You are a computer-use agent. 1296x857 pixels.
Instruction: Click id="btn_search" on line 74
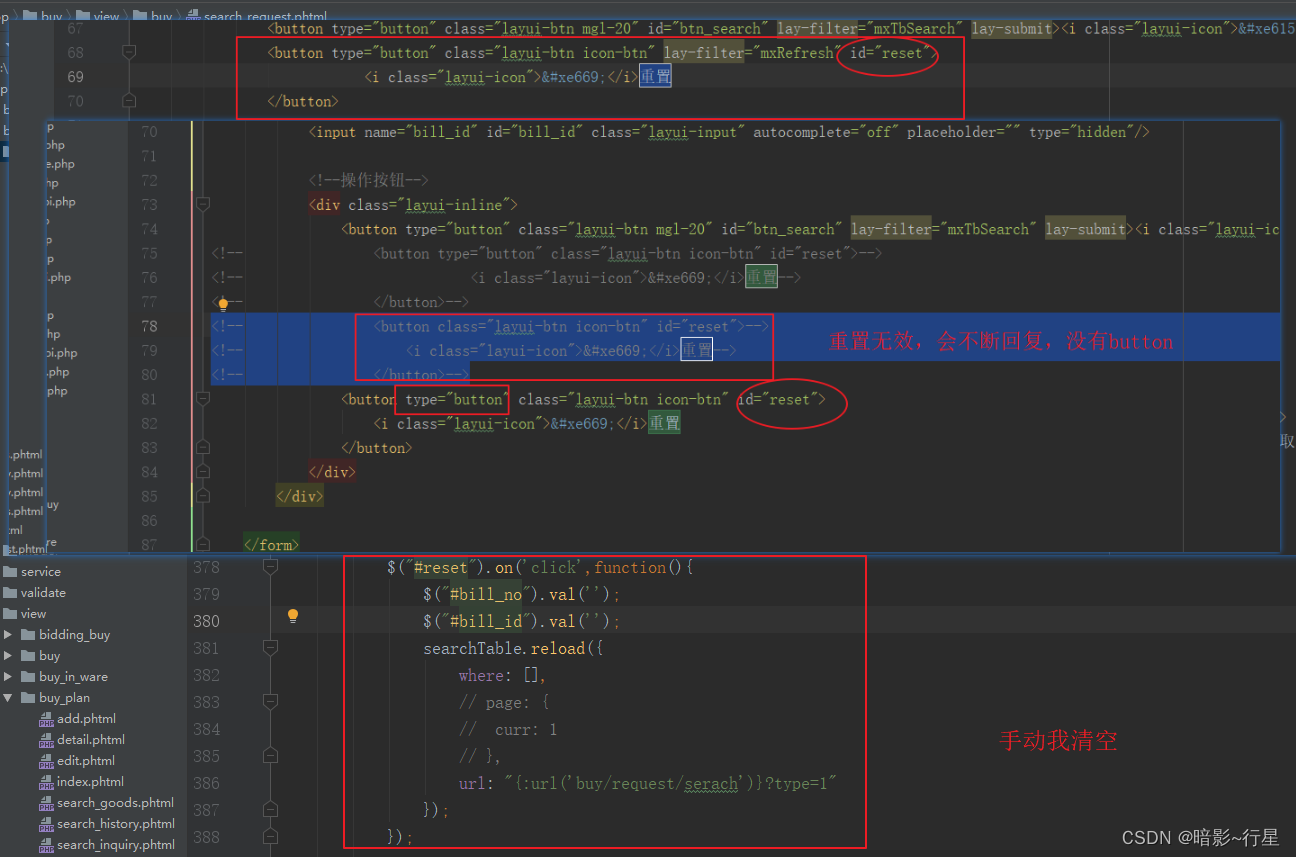(x=783, y=229)
